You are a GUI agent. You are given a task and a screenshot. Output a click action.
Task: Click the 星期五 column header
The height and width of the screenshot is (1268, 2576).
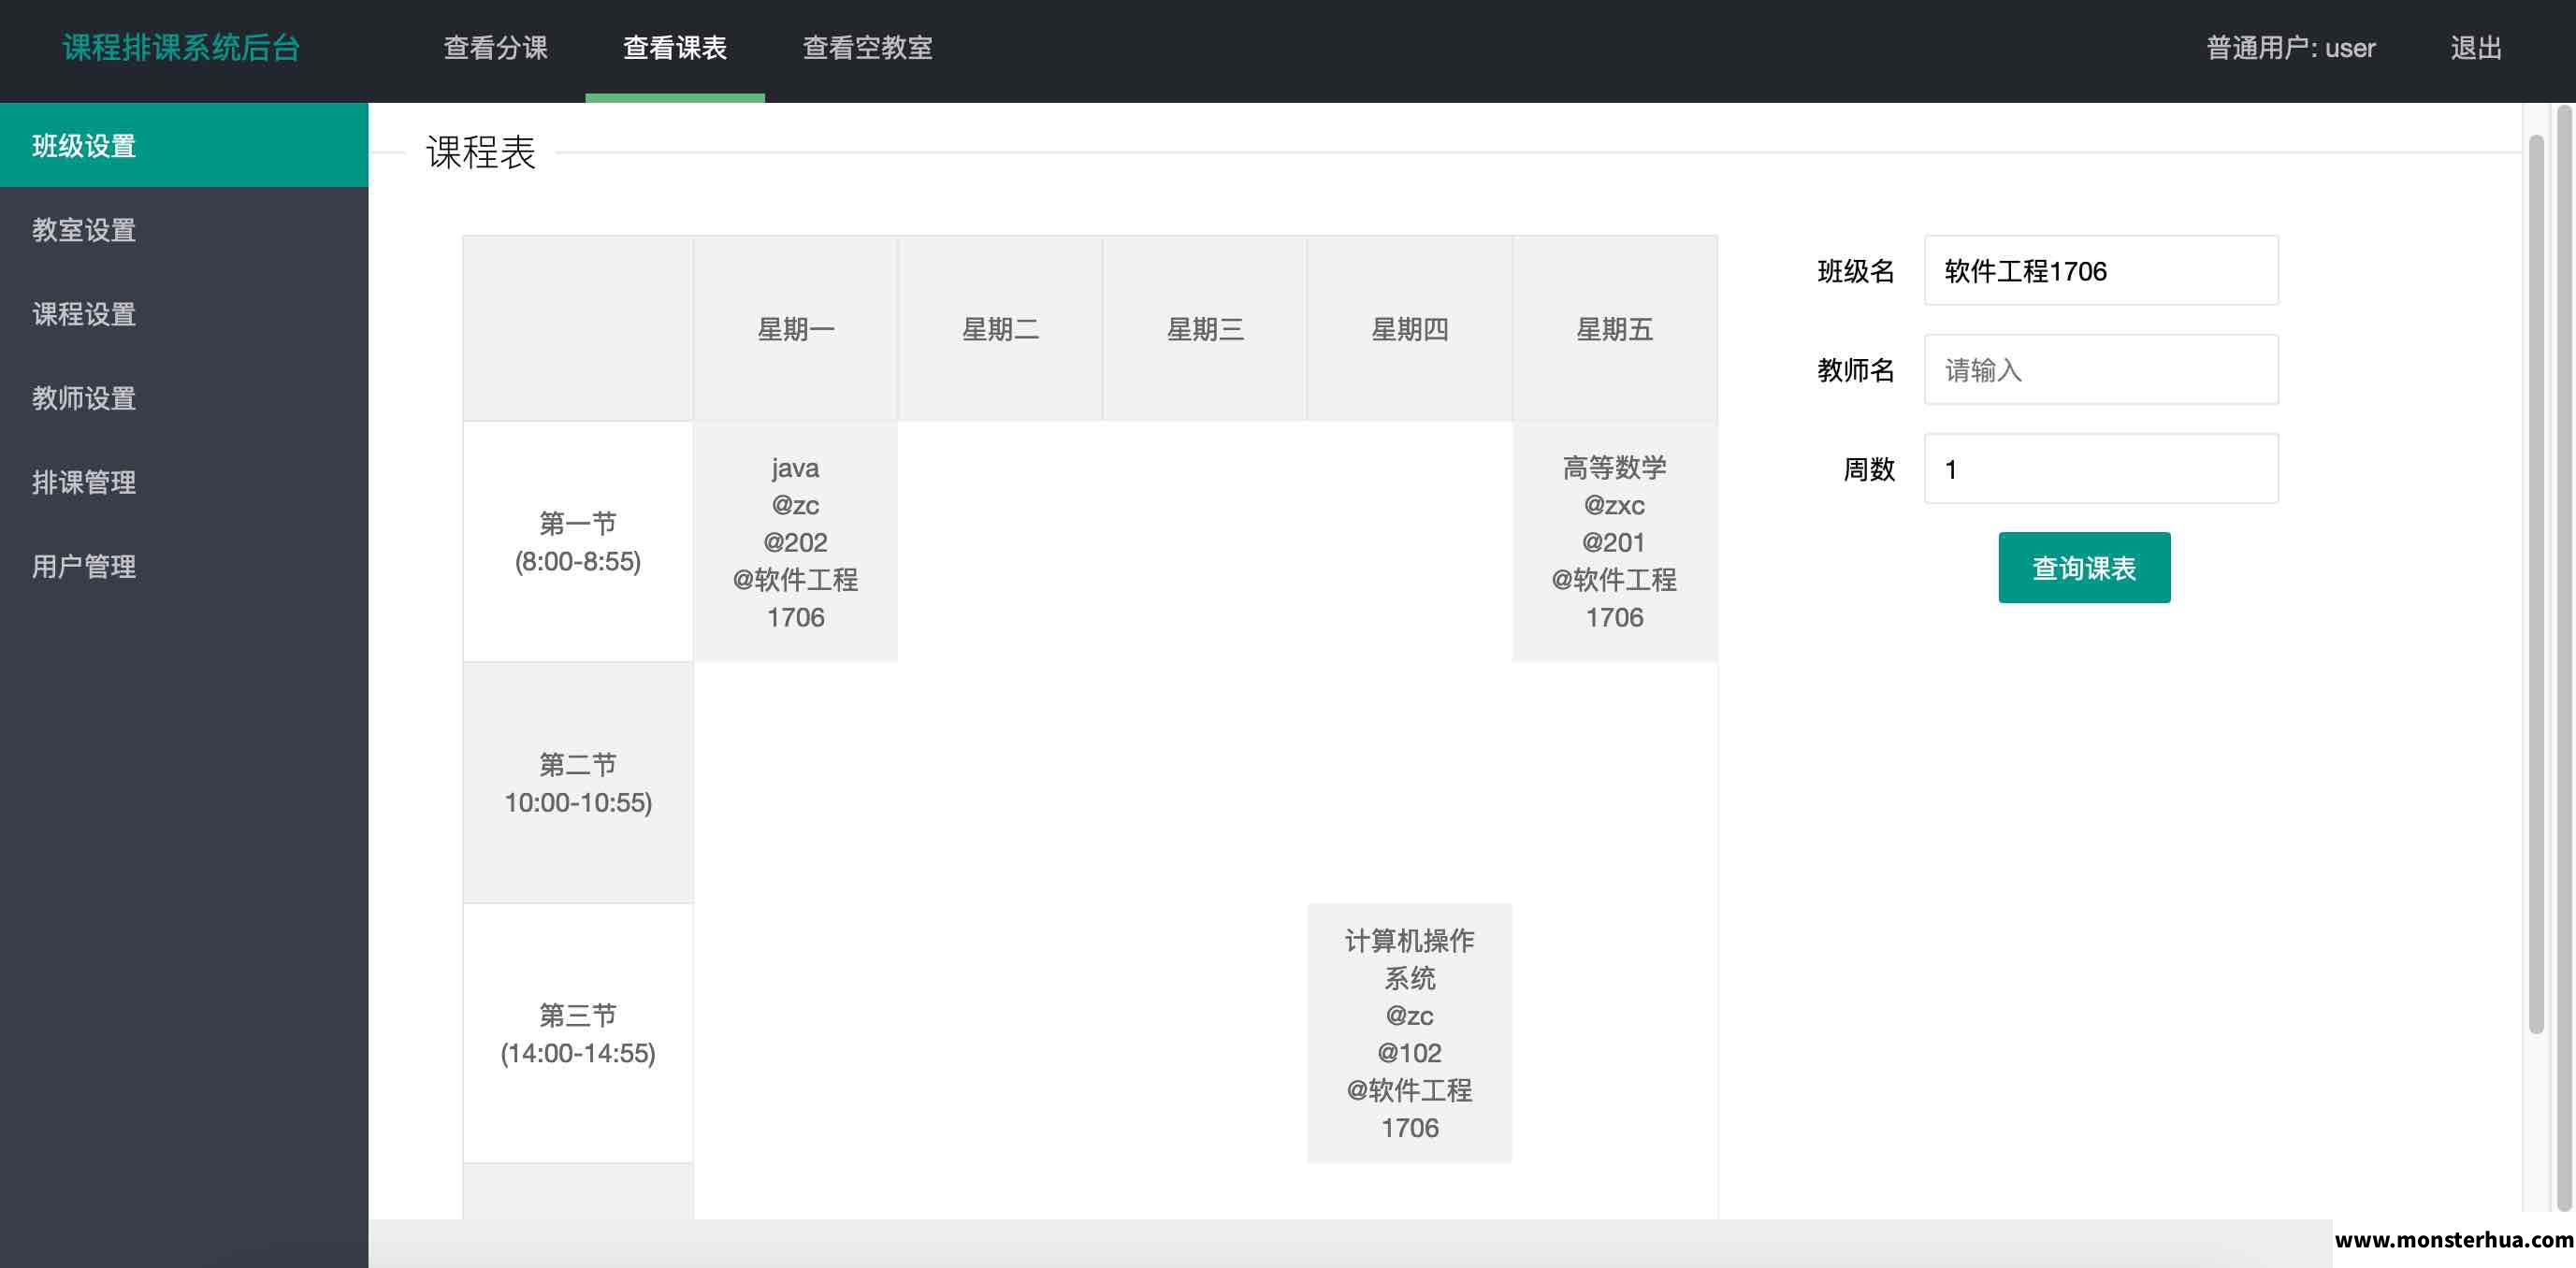click(1614, 328)
